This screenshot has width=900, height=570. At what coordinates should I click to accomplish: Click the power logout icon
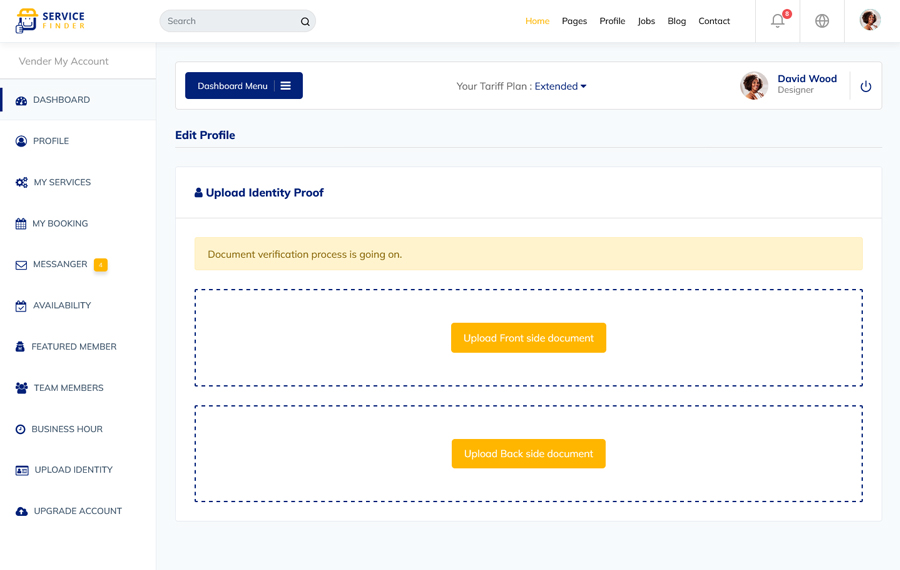(866, 87)
